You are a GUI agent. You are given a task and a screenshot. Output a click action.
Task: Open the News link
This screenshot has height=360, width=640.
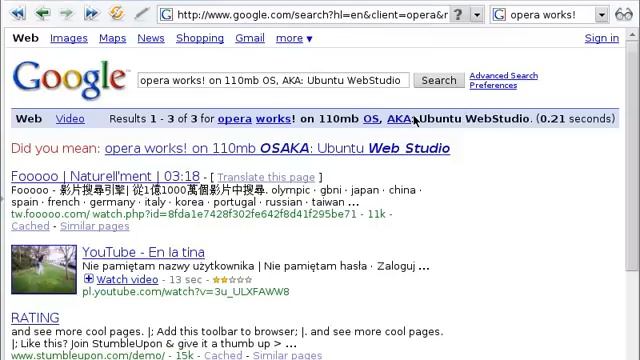[151, 38]
